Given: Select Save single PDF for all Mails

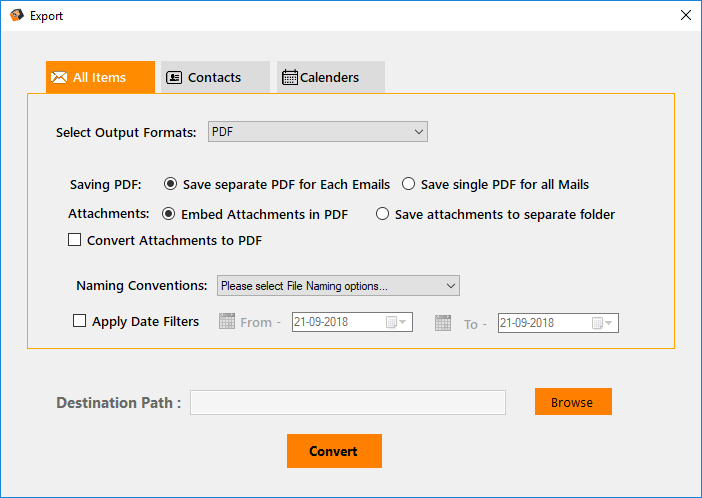Looking at the screenshot, I should click(408, 184).
